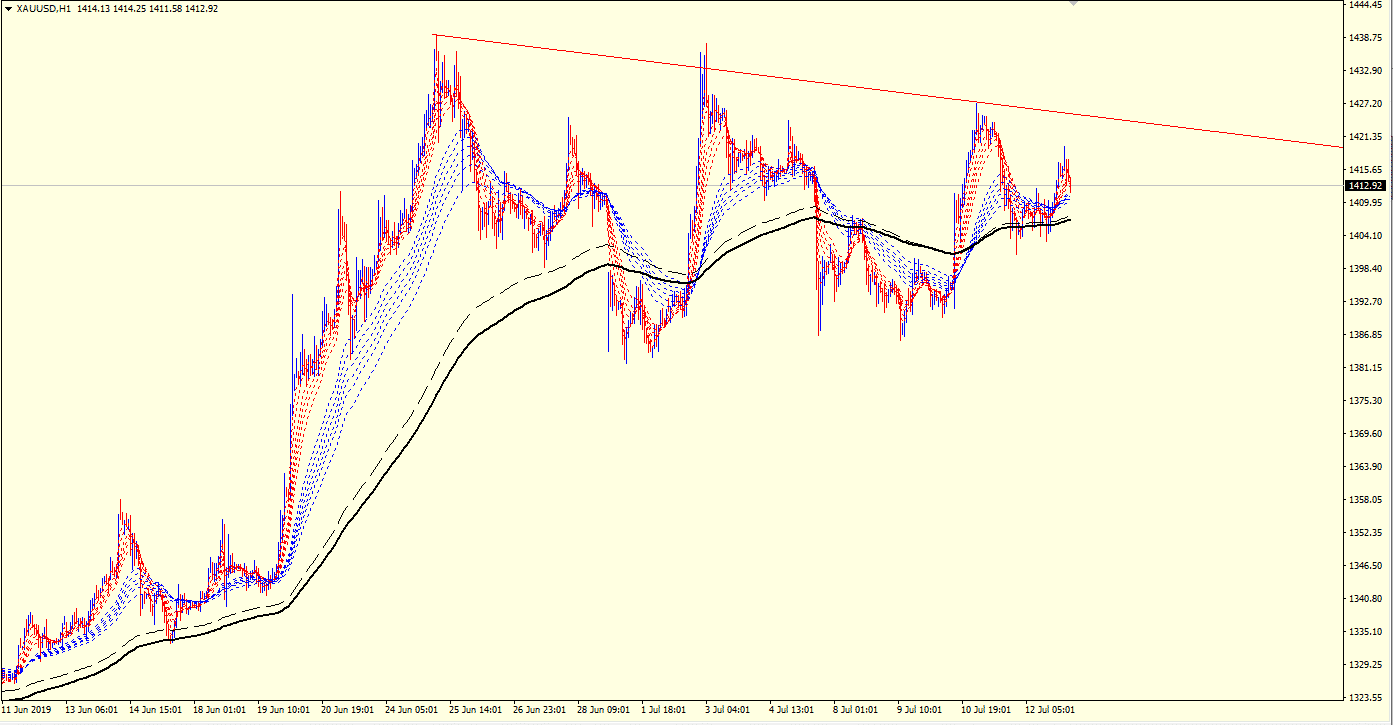Viewport: 1393px width, 725px height.
Task: Click the arrow icon before XAUUSD,H1 title
Action: pos(8,9)
